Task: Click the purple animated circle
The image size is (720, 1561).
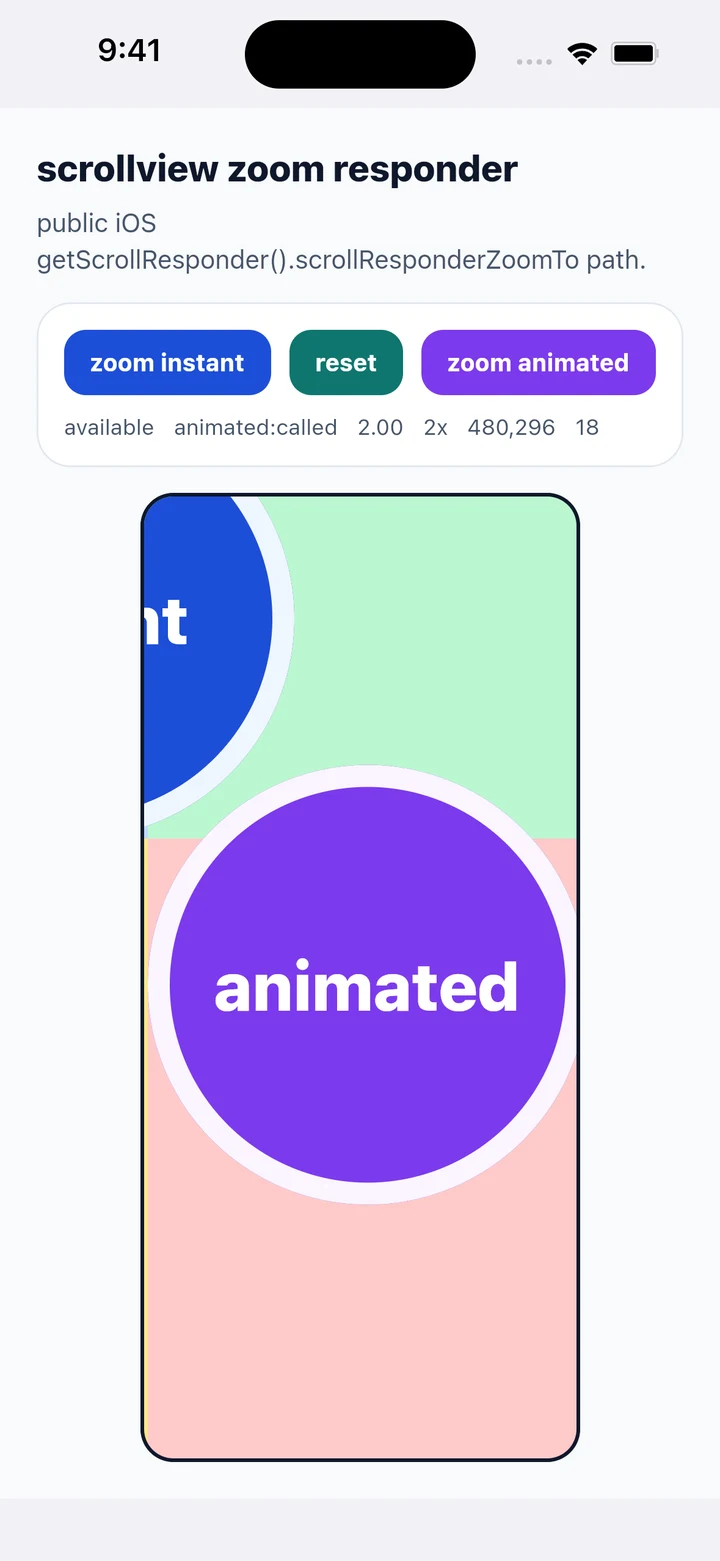Action: [367, 985]
